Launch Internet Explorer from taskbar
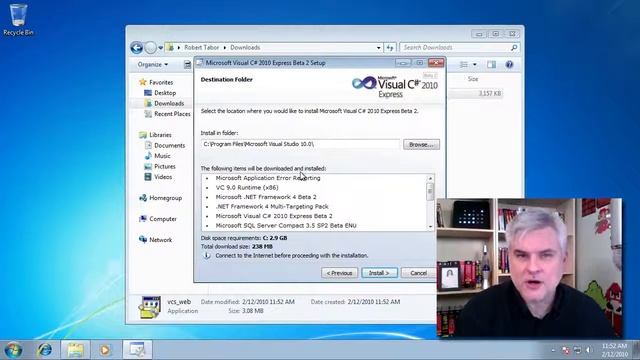 click(44, 350)
